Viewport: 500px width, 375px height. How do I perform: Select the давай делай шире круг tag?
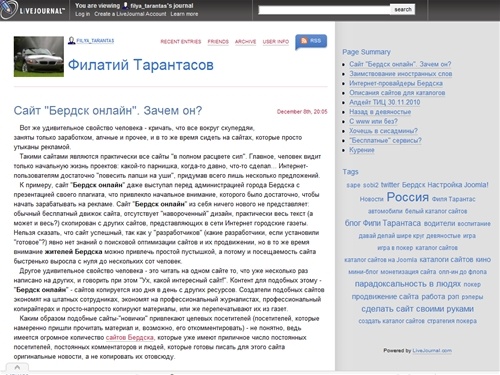[x=391, y=236]
